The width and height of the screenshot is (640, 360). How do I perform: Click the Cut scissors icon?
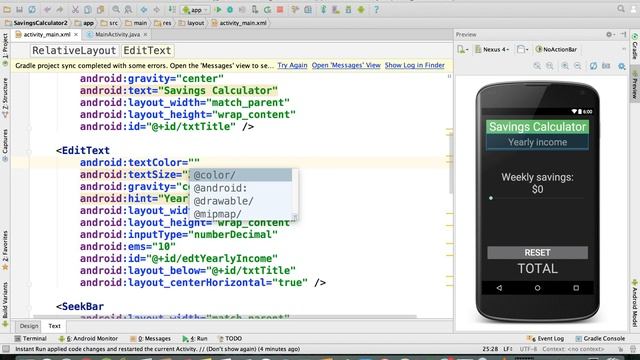pos(75,9)
